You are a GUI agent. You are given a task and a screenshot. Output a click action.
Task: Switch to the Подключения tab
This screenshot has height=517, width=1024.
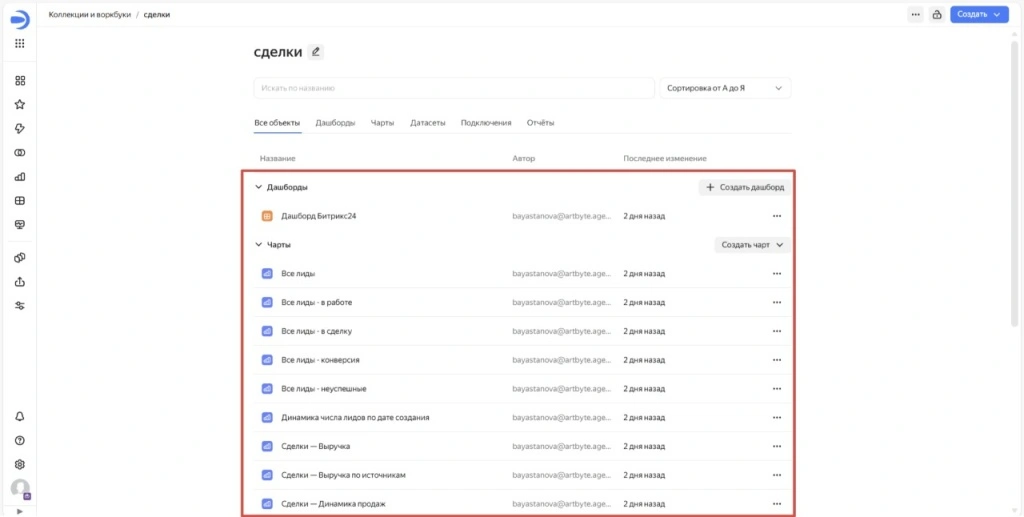tap(486, 123)
